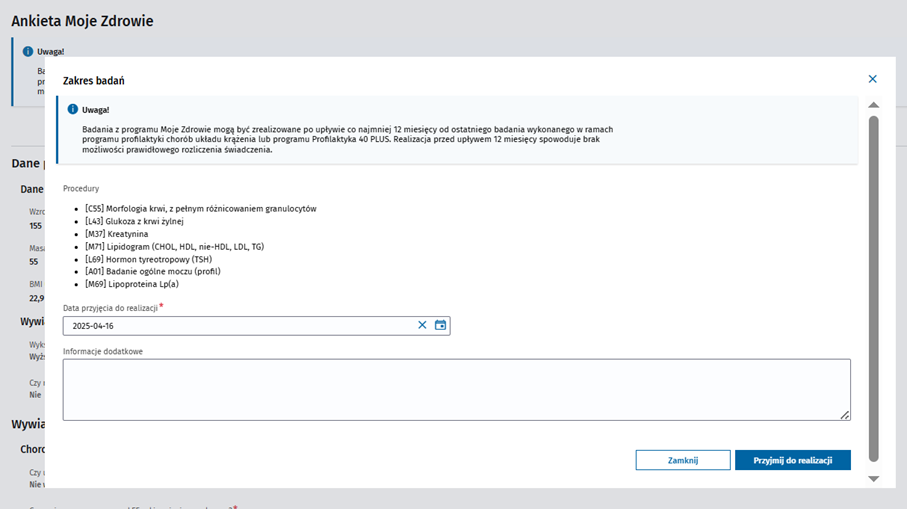This screenshot has width=907, height=509.
Task: Click the info icon in the background Uwaga banner
Action: 27,51
